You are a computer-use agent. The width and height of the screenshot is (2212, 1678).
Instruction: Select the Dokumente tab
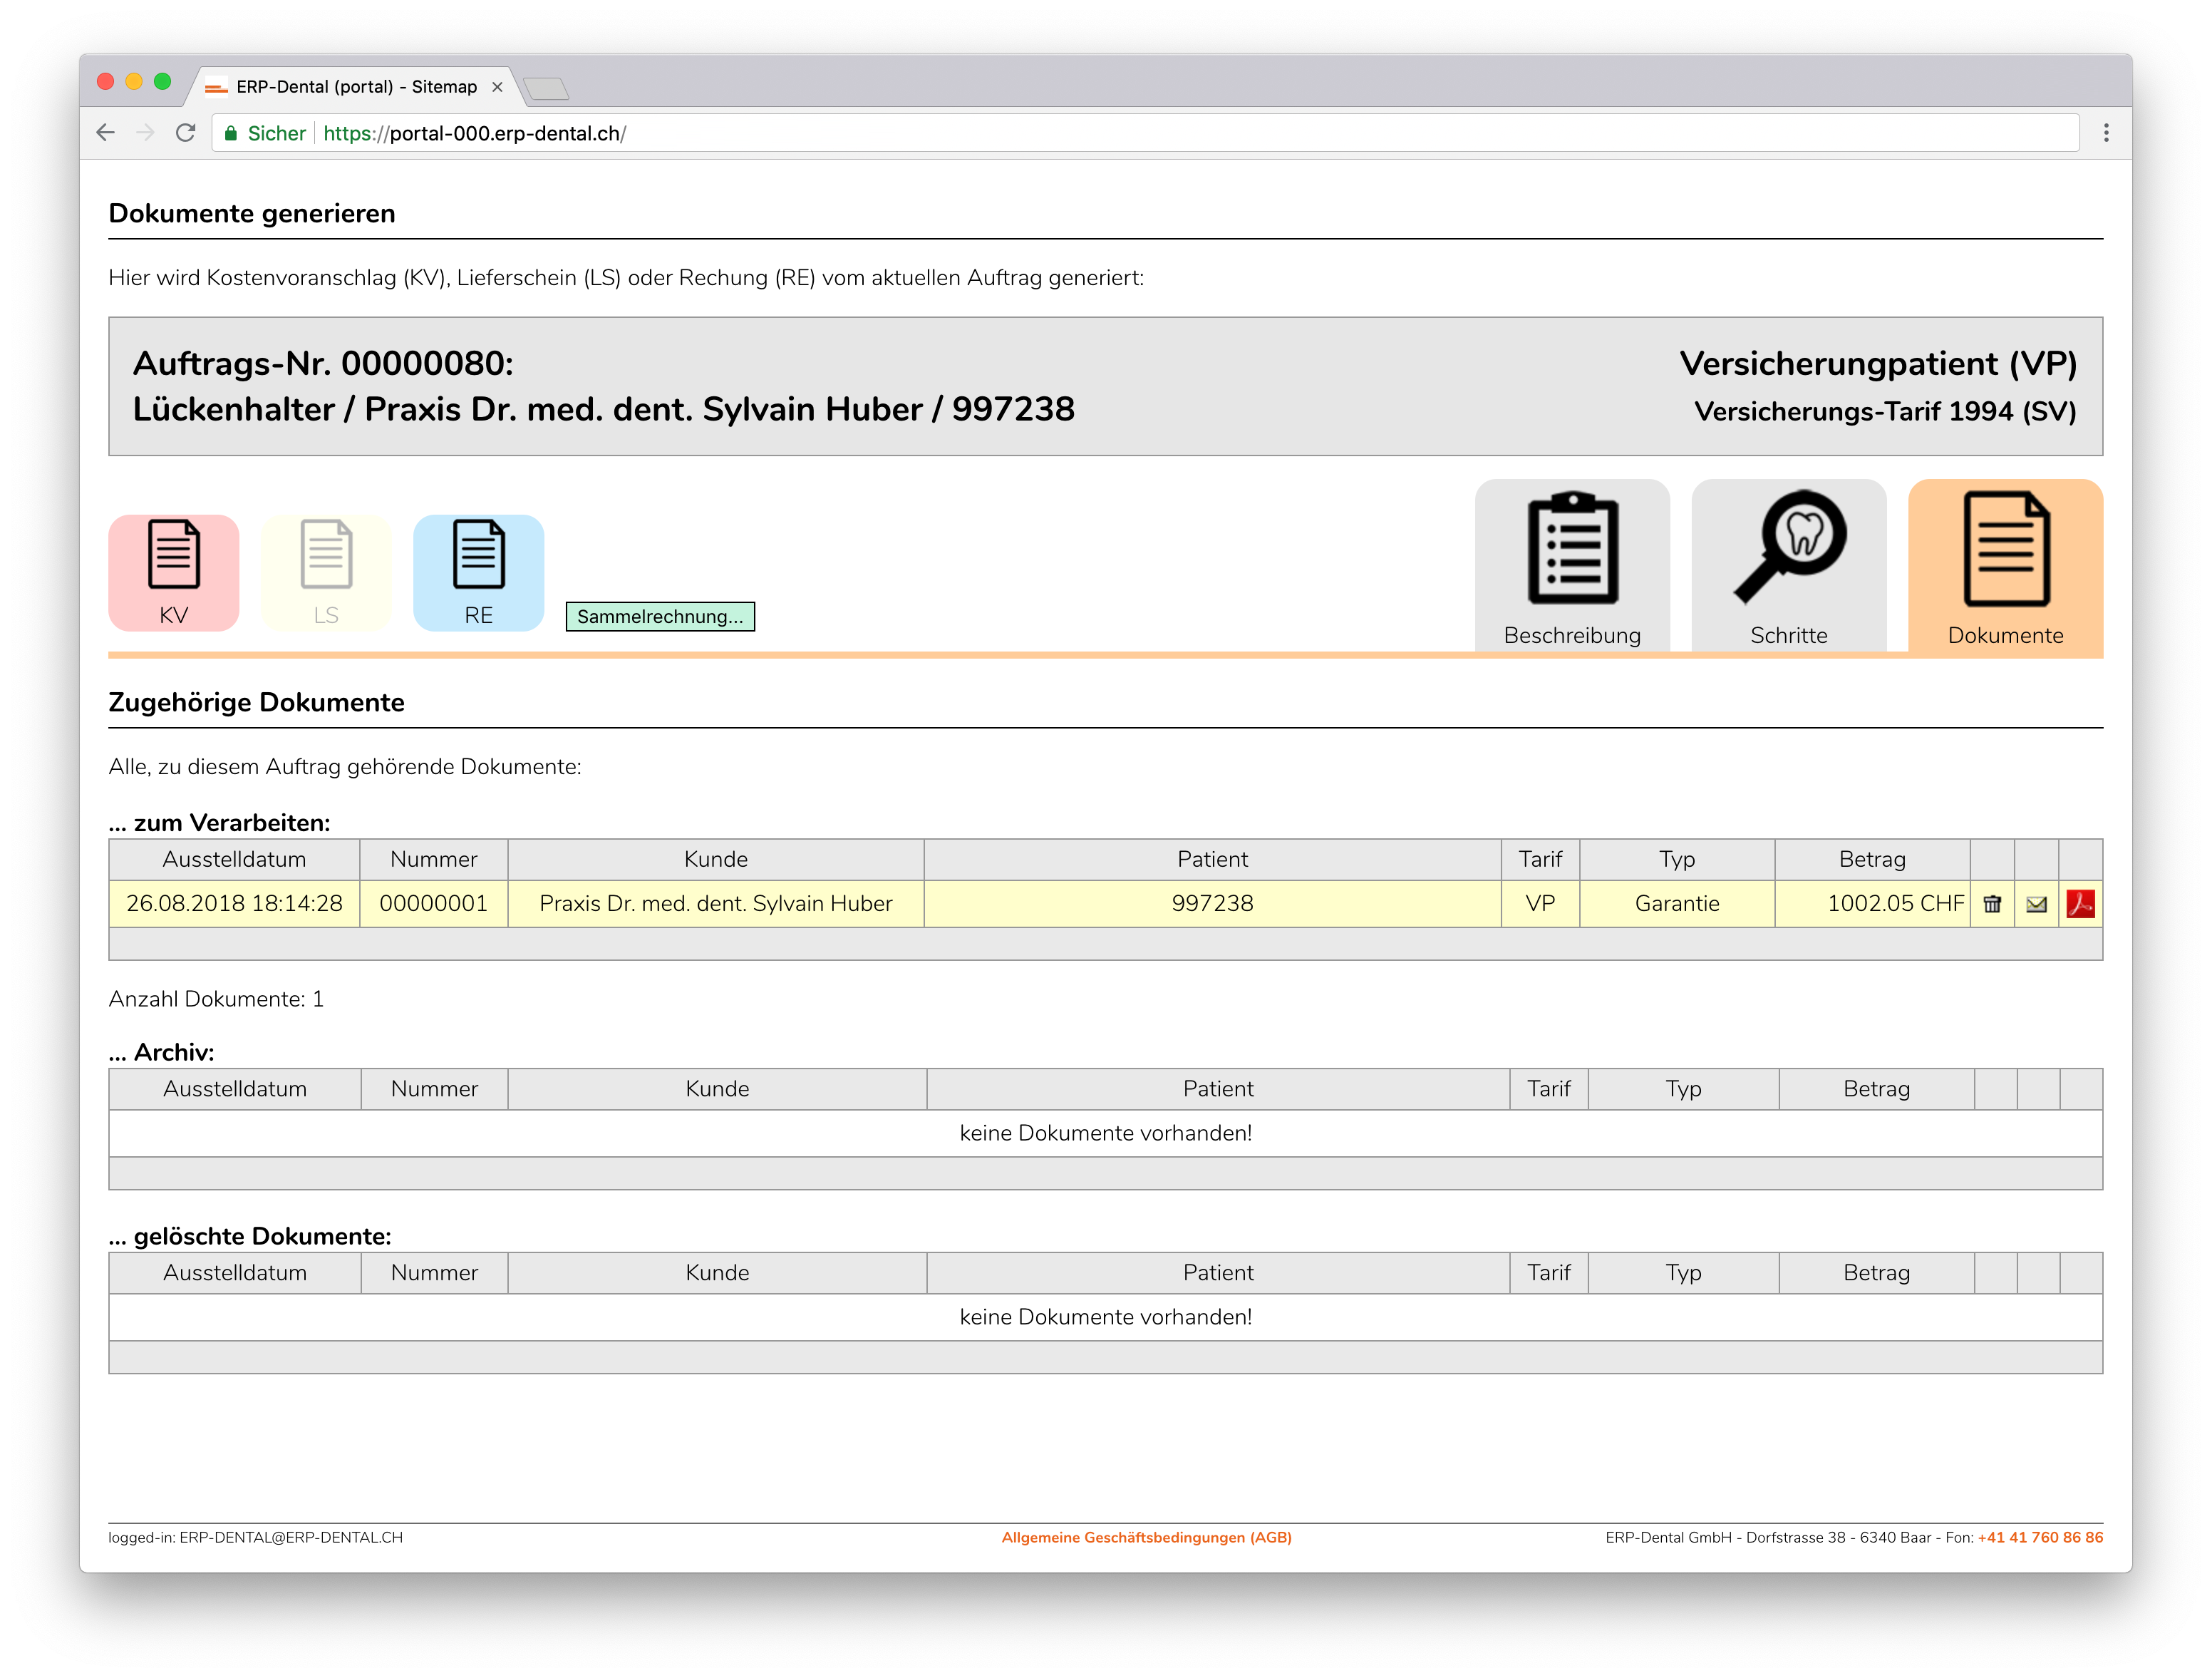(x=2005, y=567)
